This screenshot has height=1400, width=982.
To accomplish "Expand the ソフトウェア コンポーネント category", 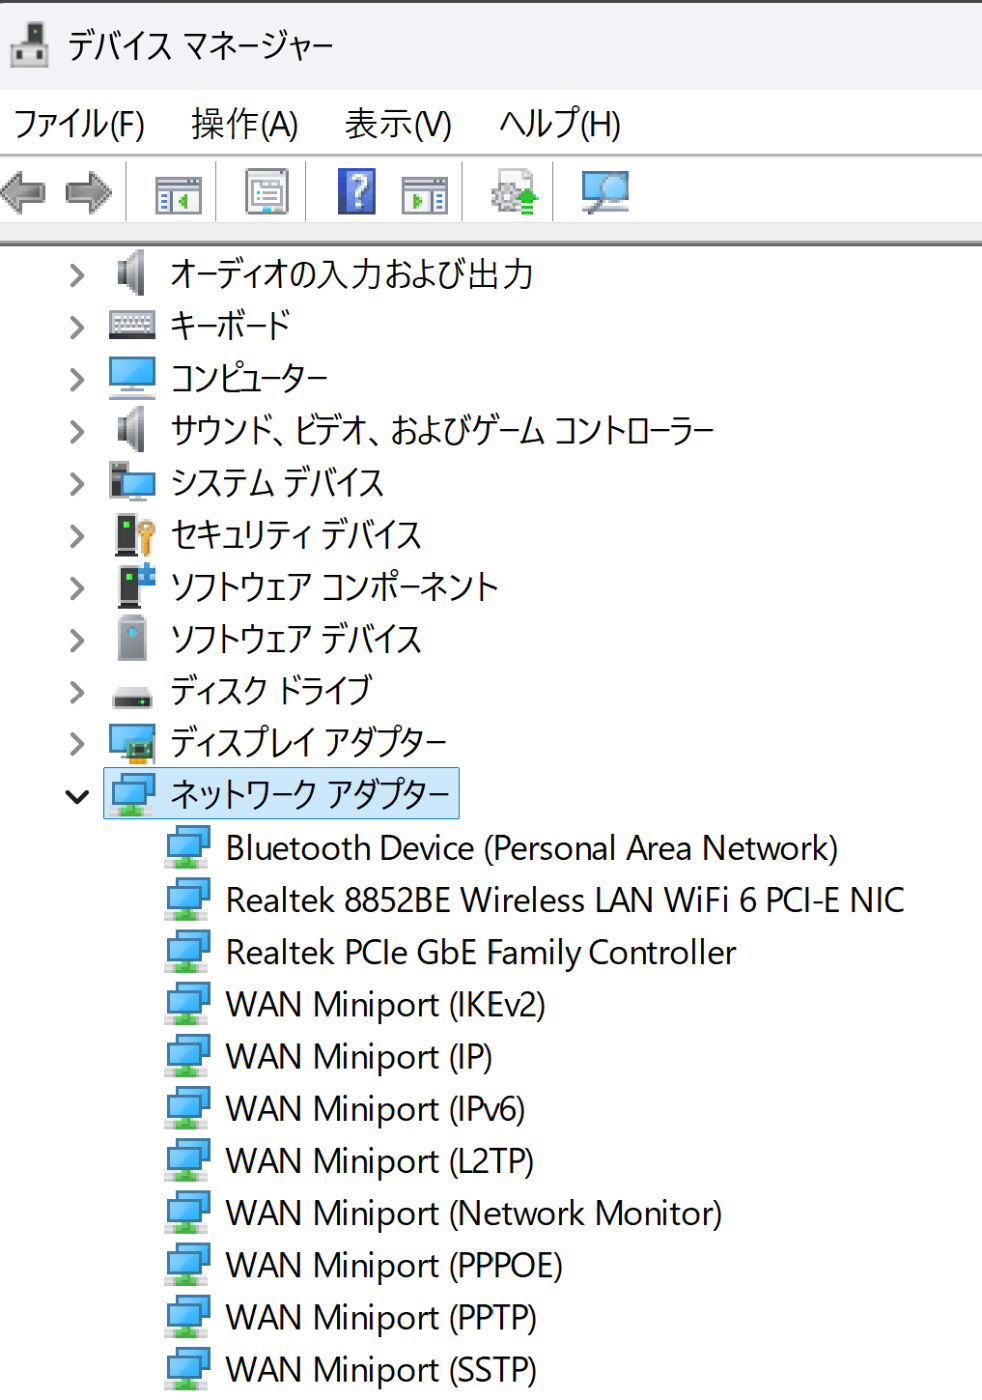I will 77,587.
